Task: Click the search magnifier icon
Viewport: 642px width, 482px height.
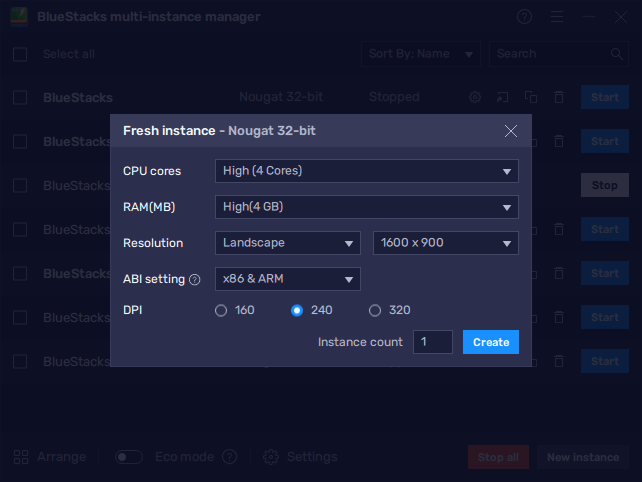Action: (x=617, y=54)
